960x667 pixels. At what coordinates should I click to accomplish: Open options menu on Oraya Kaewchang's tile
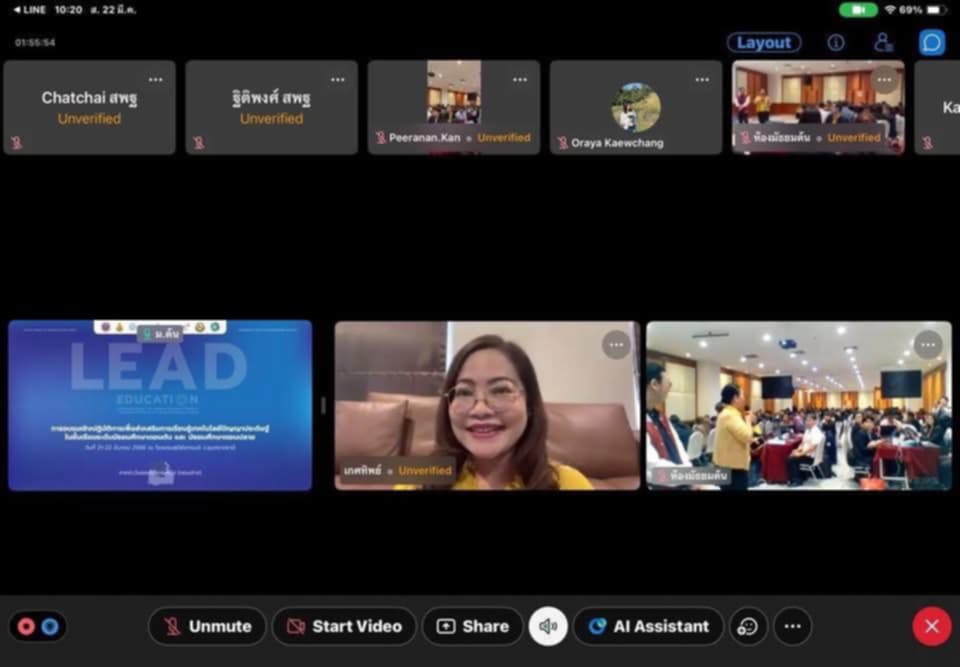pyautogui.click(x=702, y=79)
